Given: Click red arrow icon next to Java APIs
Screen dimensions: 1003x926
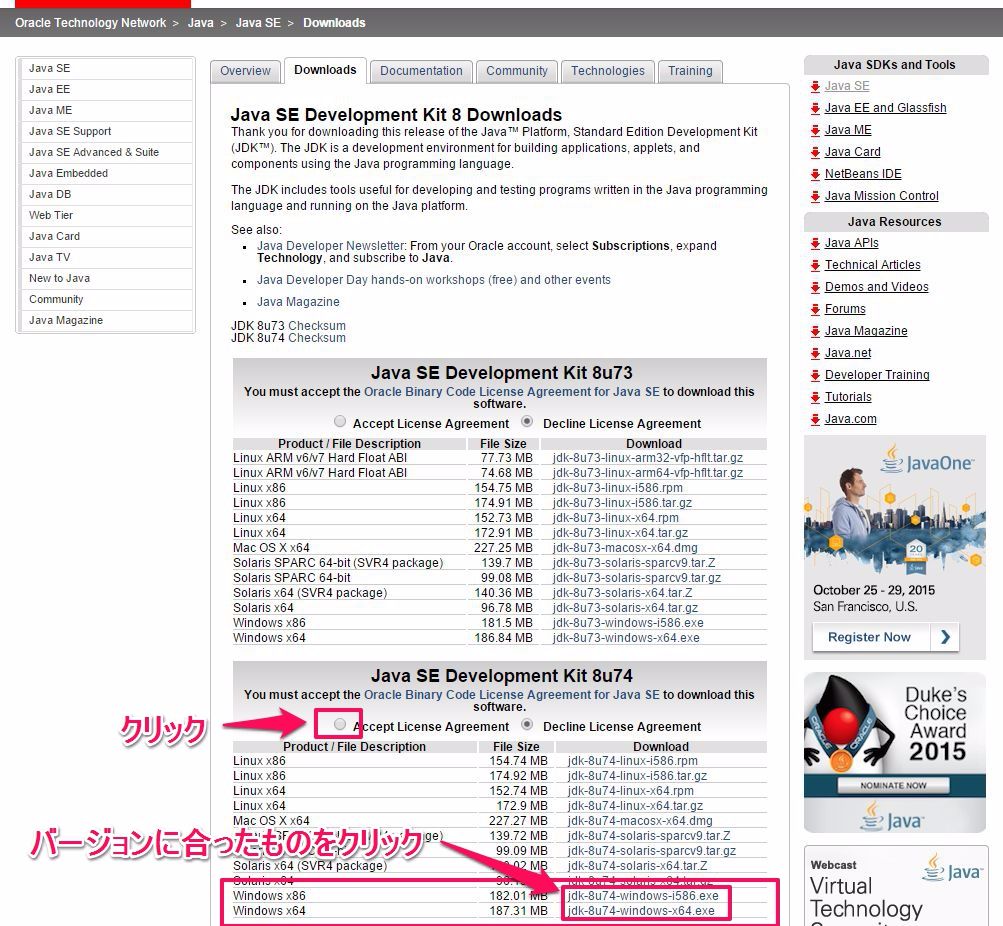Looking at the screenshot, I should pyautogui.click(x=815, y=243).
